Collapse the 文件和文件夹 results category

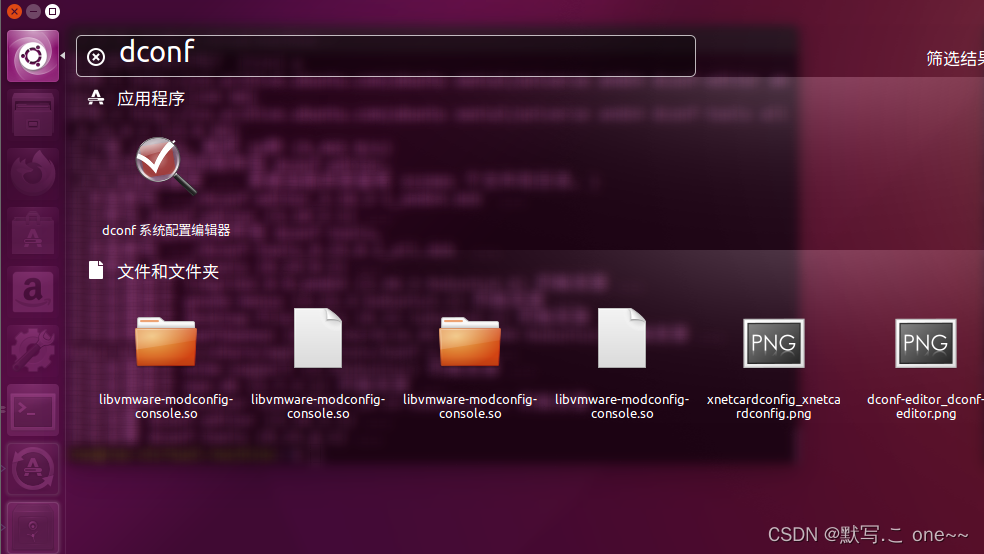pos(168,272)
